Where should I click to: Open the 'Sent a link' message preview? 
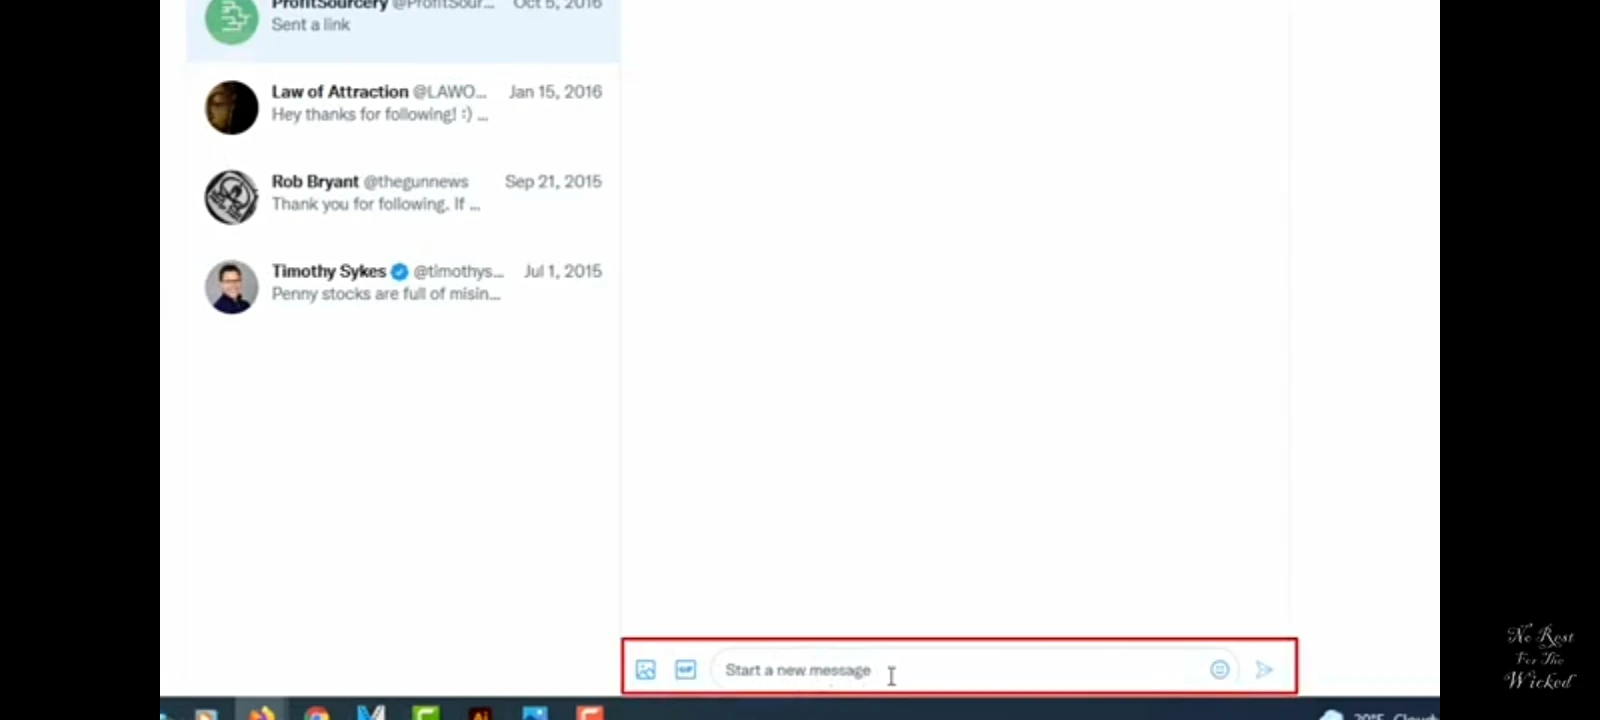pyautogui.click(x=310, y=25)
